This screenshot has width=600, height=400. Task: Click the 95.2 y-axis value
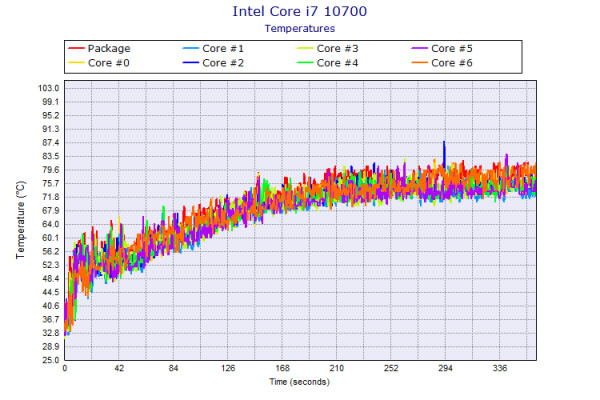pyautogui.click(x=51, y=116)
